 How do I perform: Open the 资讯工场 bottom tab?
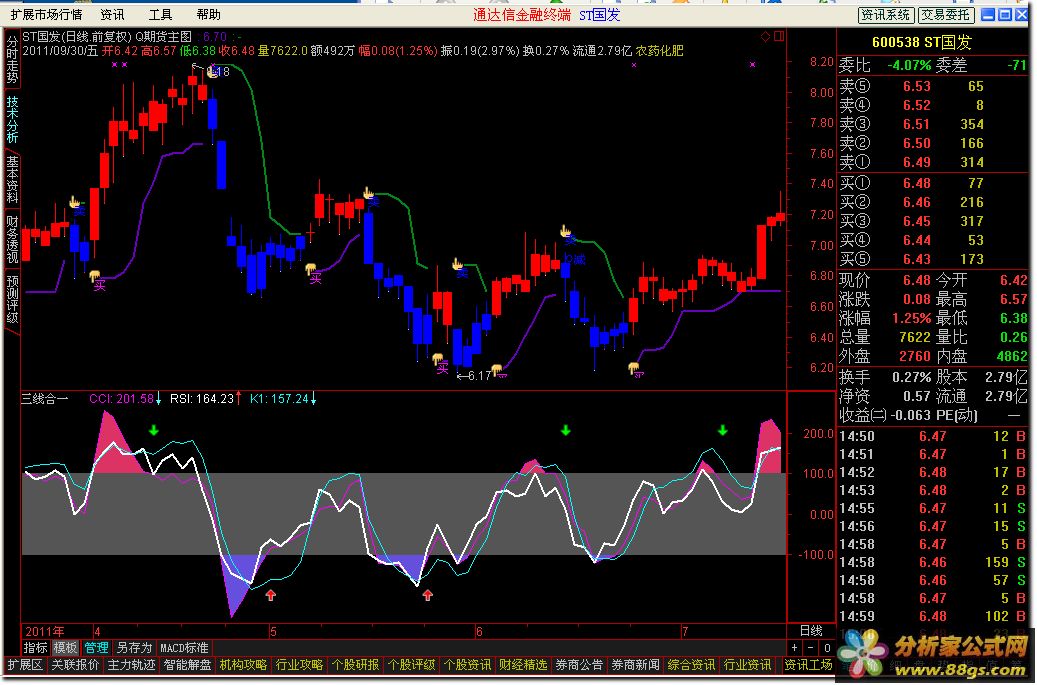pos(808,665)
